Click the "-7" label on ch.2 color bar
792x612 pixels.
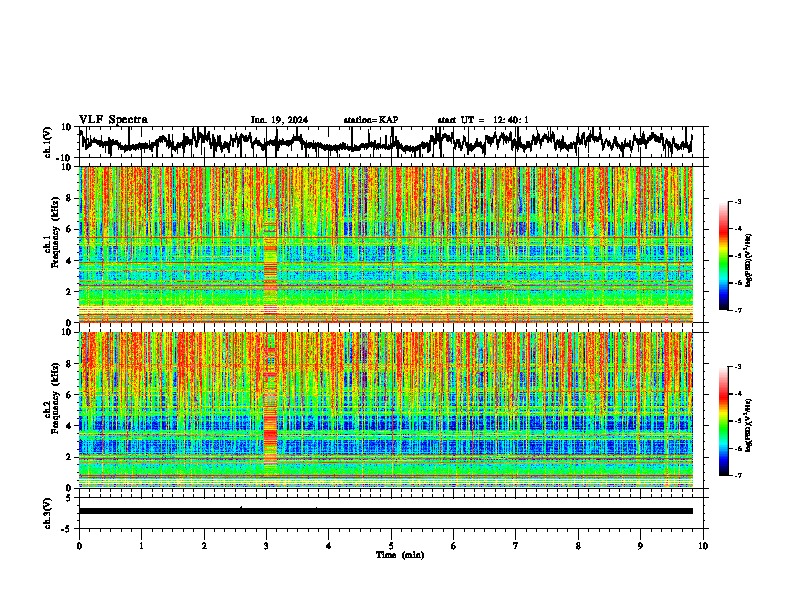pos(738,476)
